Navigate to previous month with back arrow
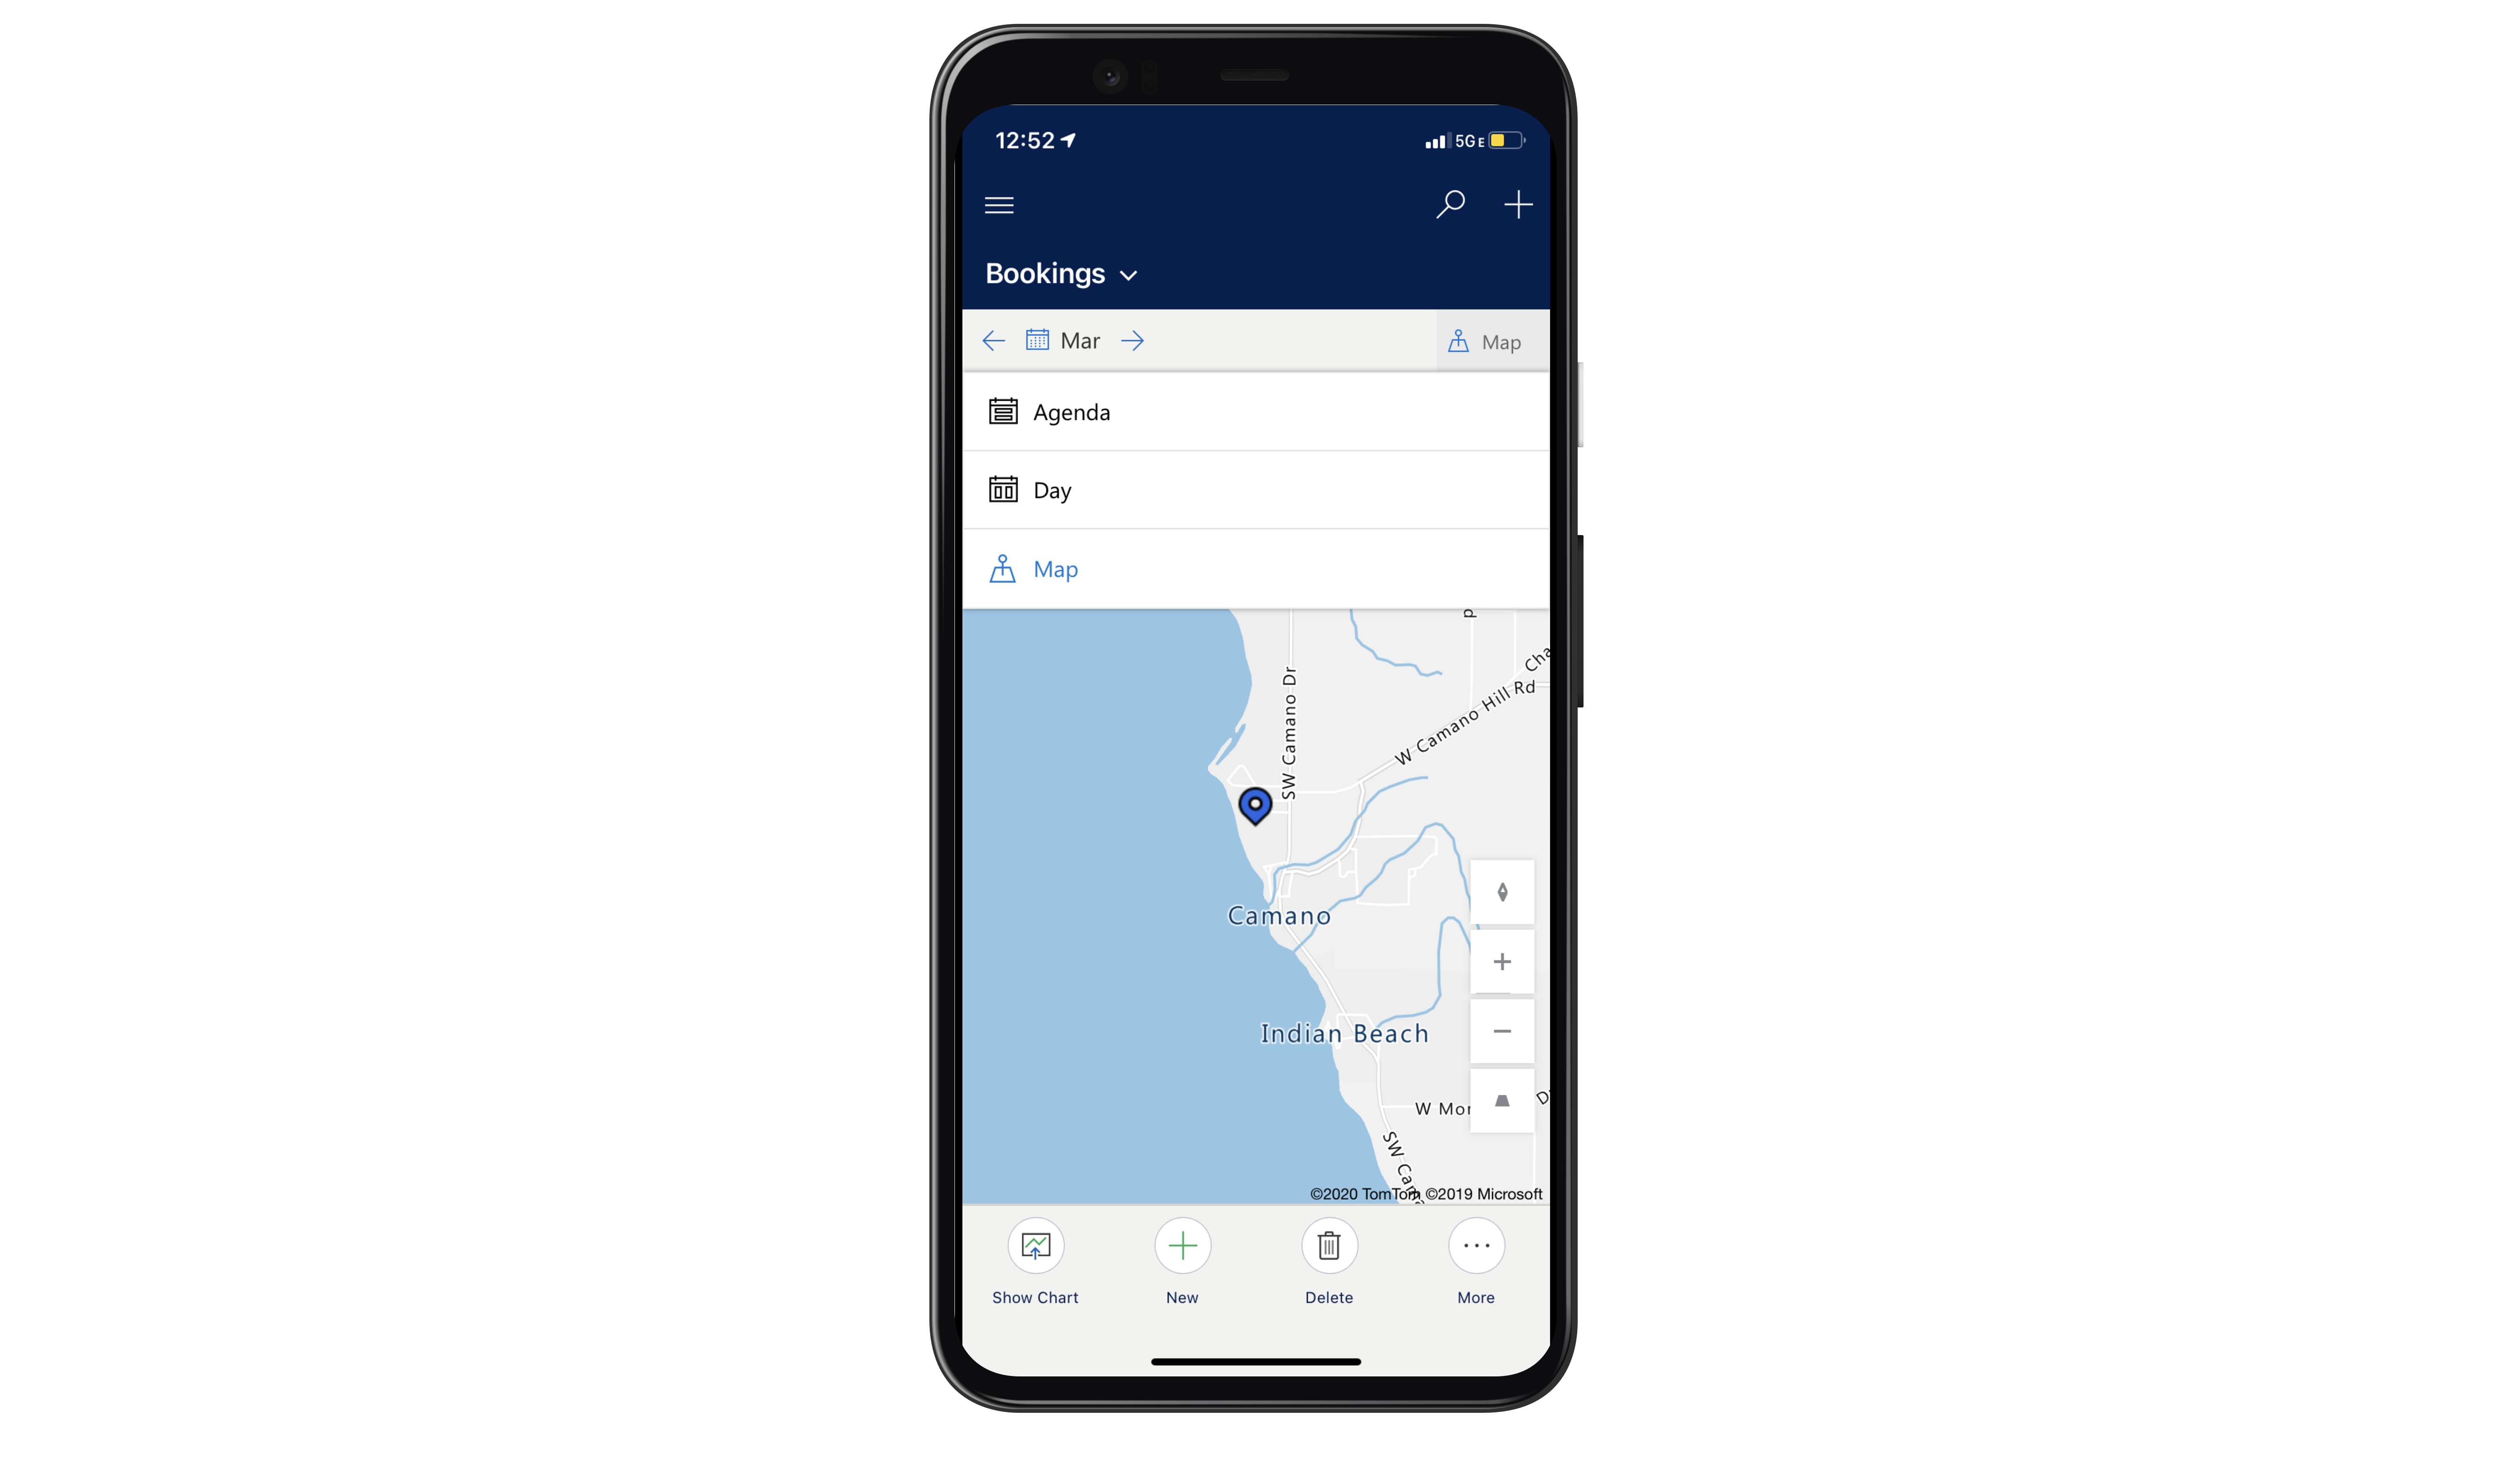 pyautogui.click(x=994, y=340)
